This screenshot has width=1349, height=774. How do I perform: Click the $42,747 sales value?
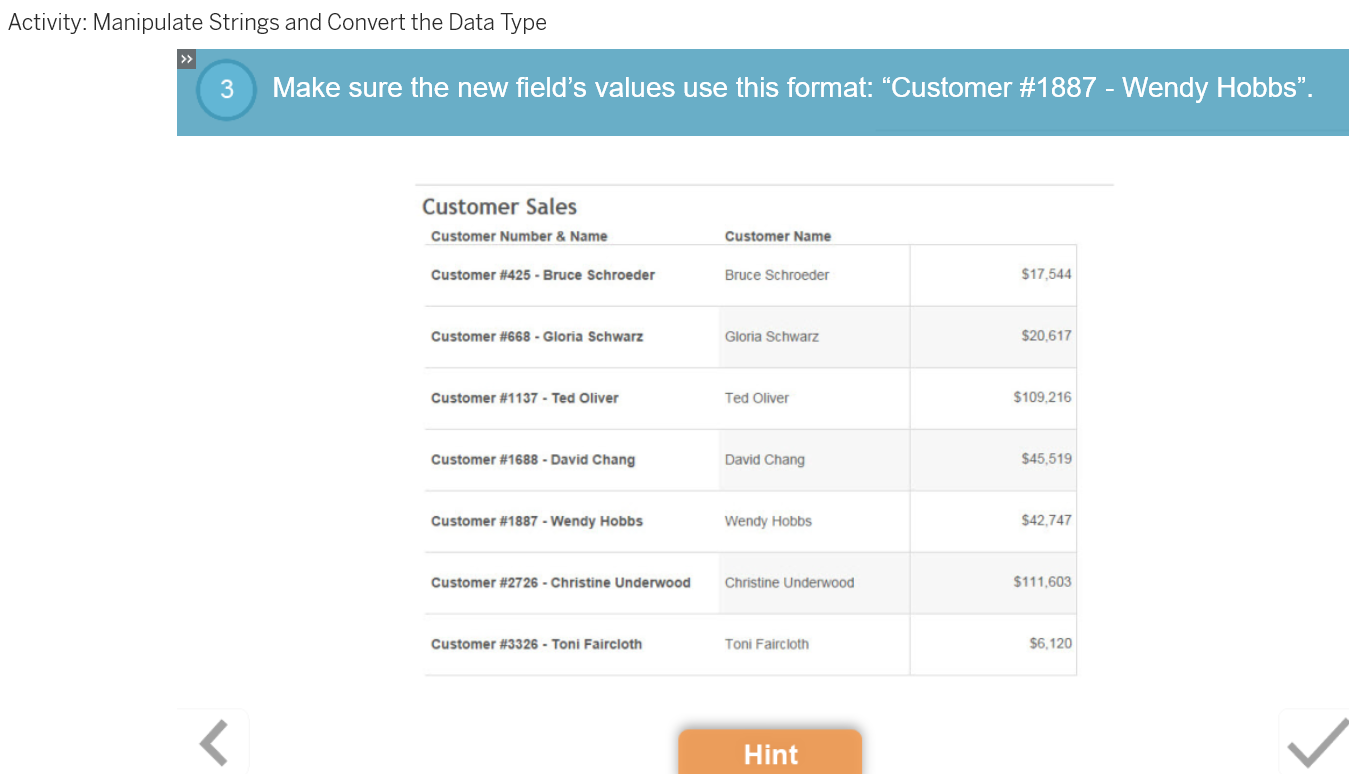tap(1046, 520)
